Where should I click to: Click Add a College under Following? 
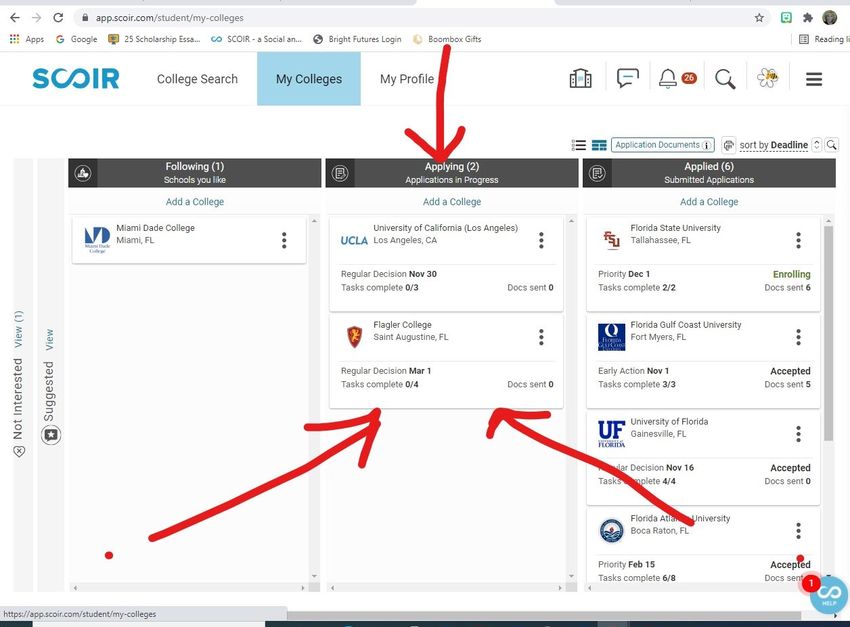coord(195,202)
